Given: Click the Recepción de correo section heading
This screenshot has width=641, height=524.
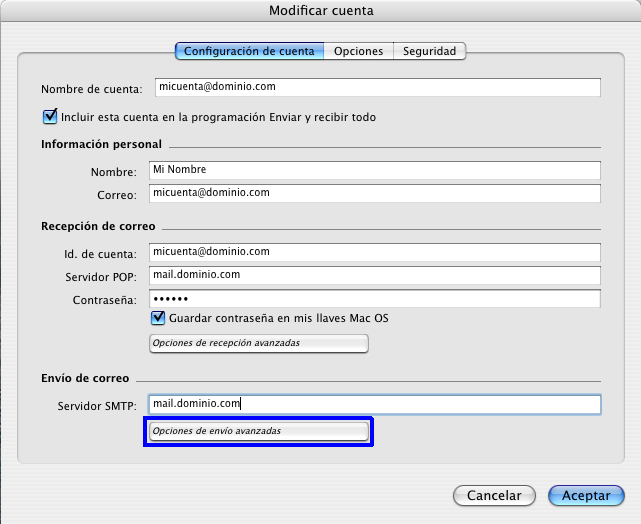Looking at the screenshot, I should tap(97, 227).
